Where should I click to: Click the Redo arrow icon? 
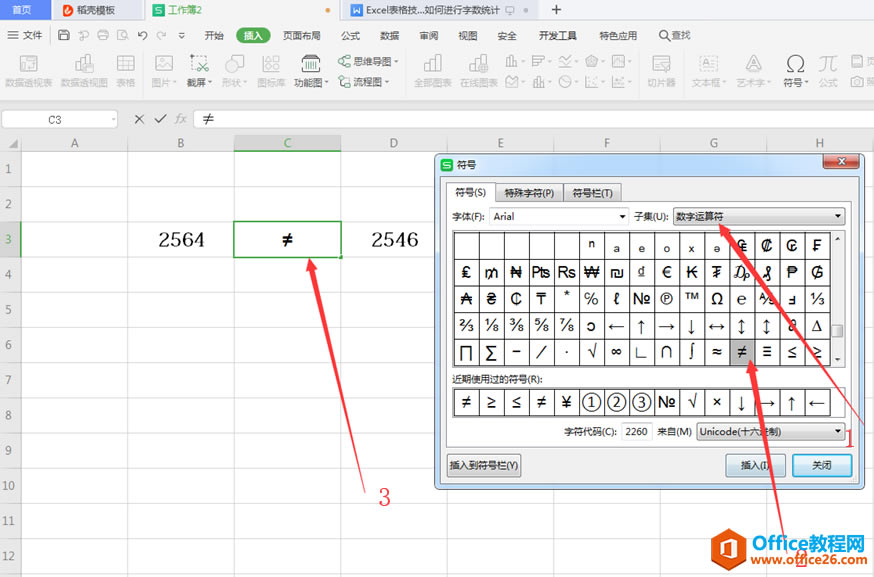161,35
